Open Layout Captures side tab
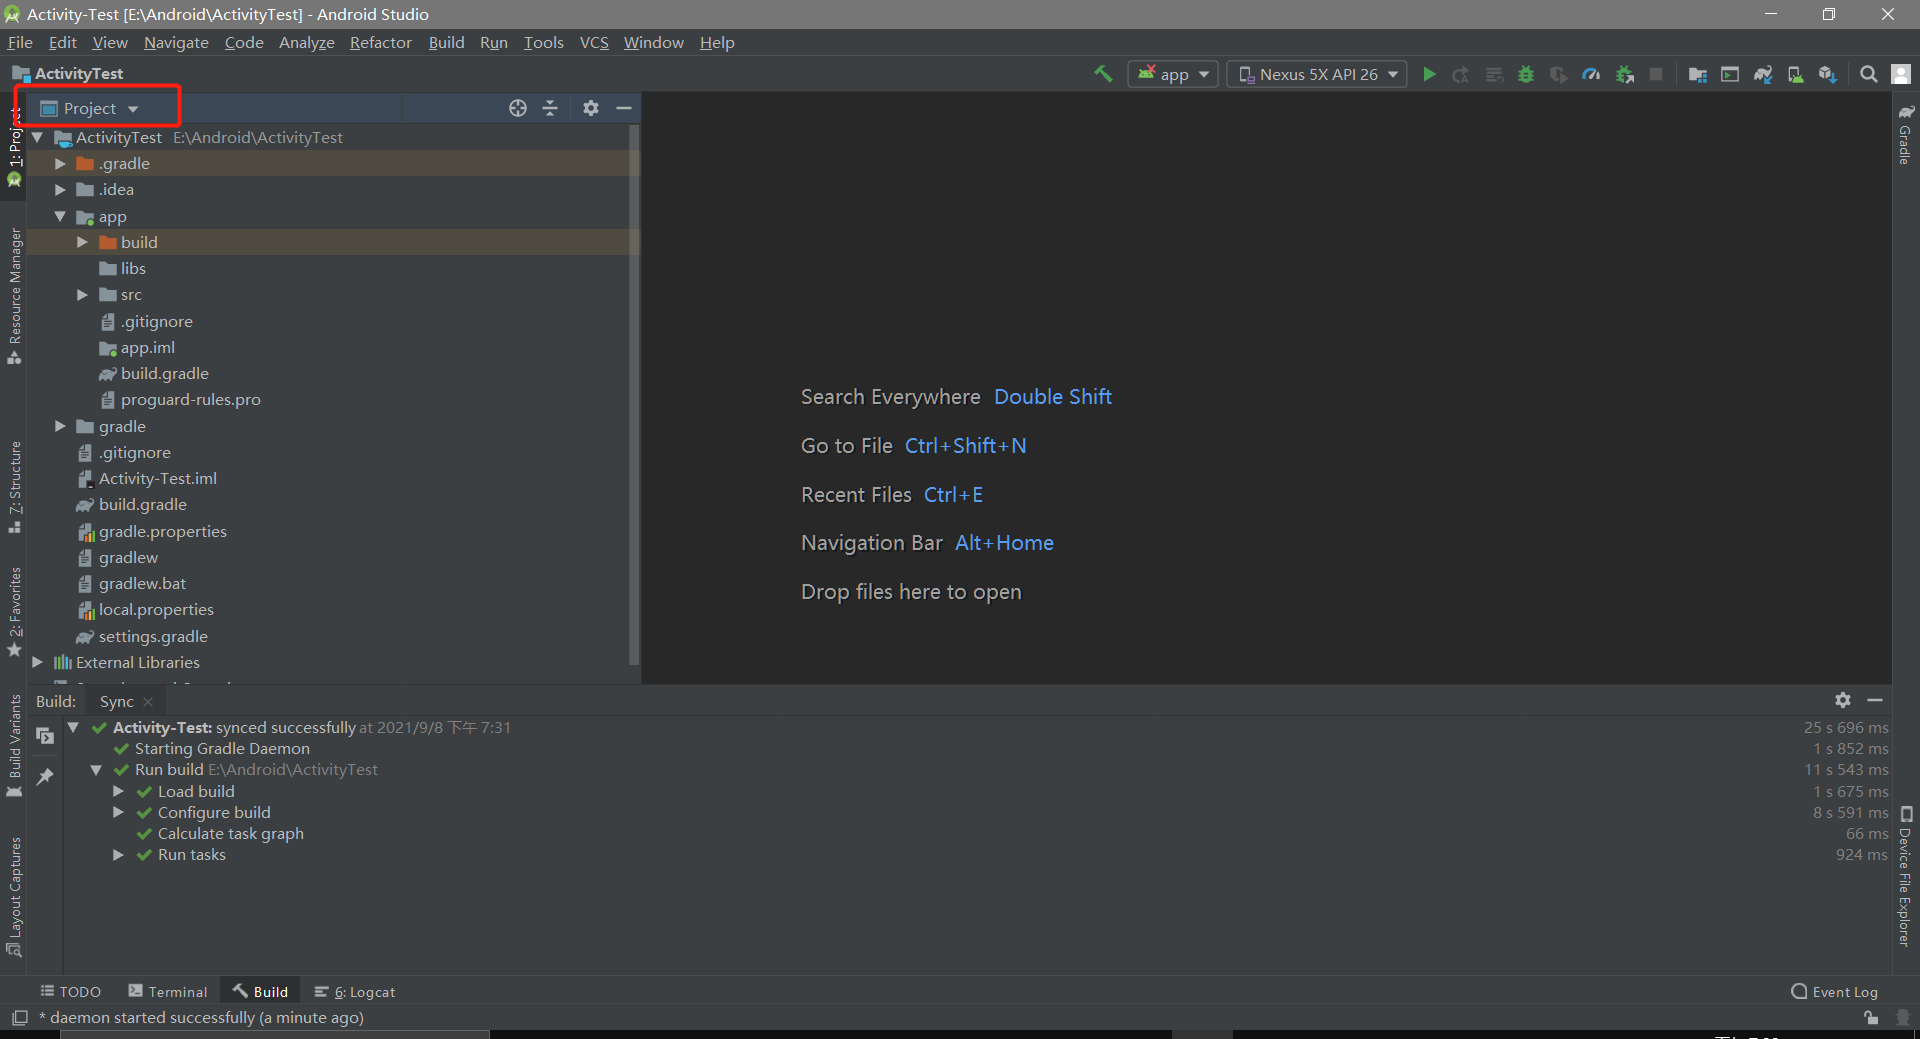Viewport: 1920px width, 1039px height. pos(14,897)
